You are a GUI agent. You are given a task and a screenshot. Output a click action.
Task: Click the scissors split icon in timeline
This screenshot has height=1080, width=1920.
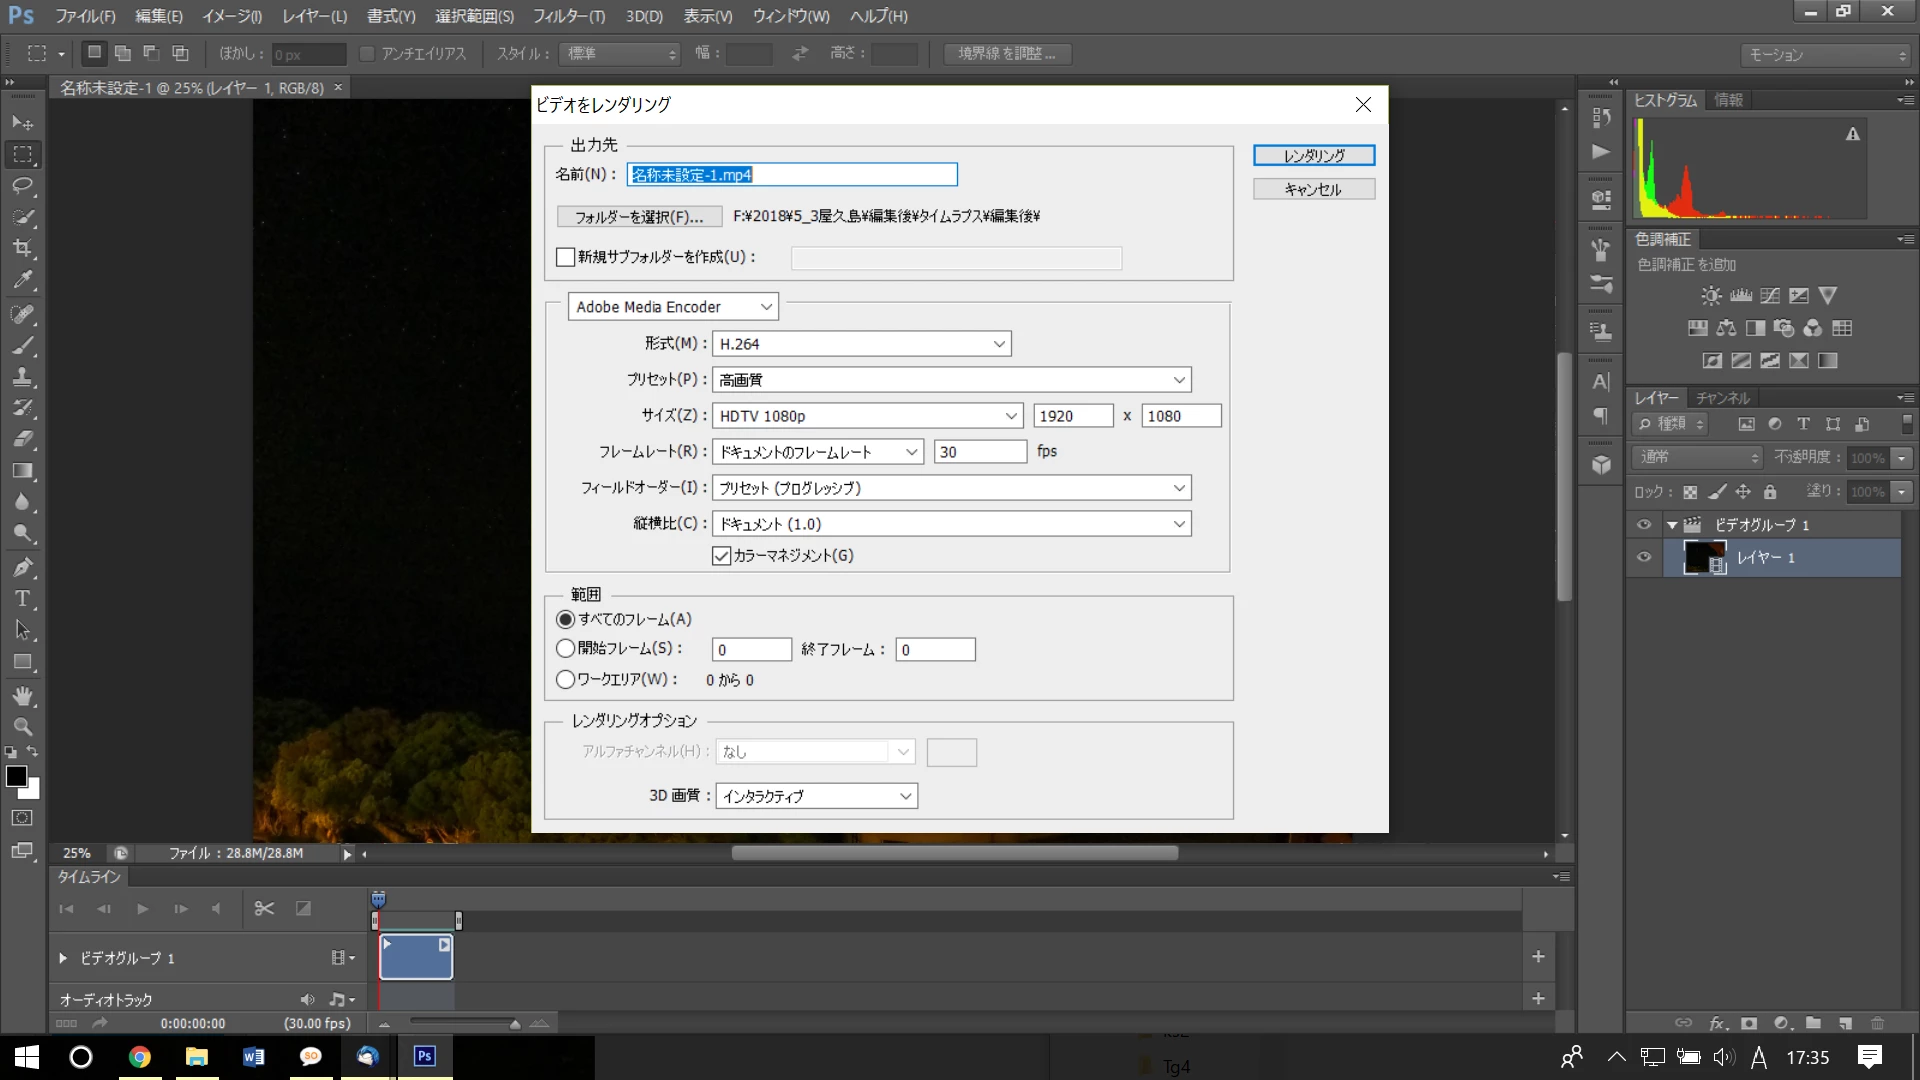(264, 908)
